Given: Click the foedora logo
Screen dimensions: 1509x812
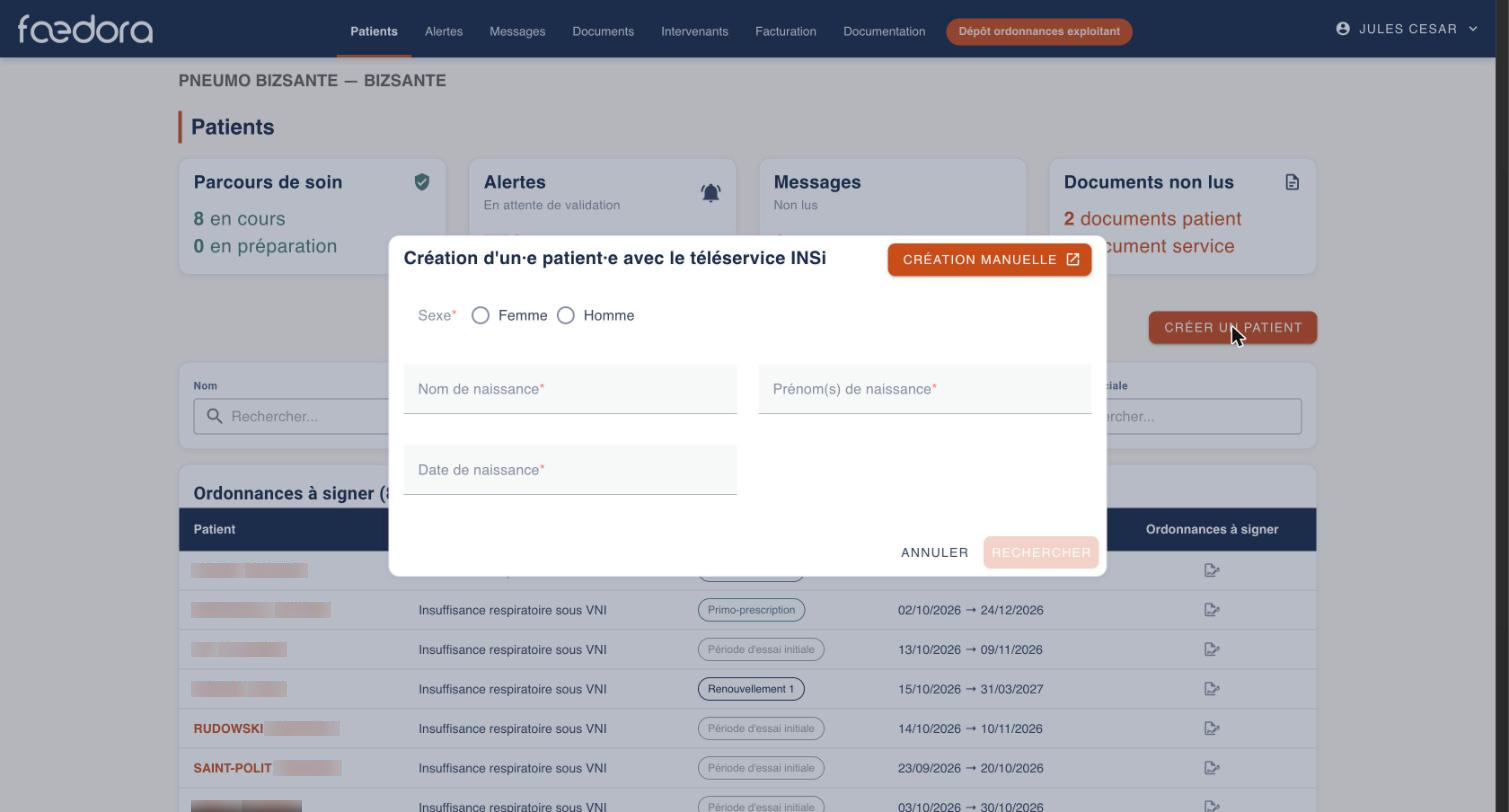Looking at the screenshot, I should (85, 29).
